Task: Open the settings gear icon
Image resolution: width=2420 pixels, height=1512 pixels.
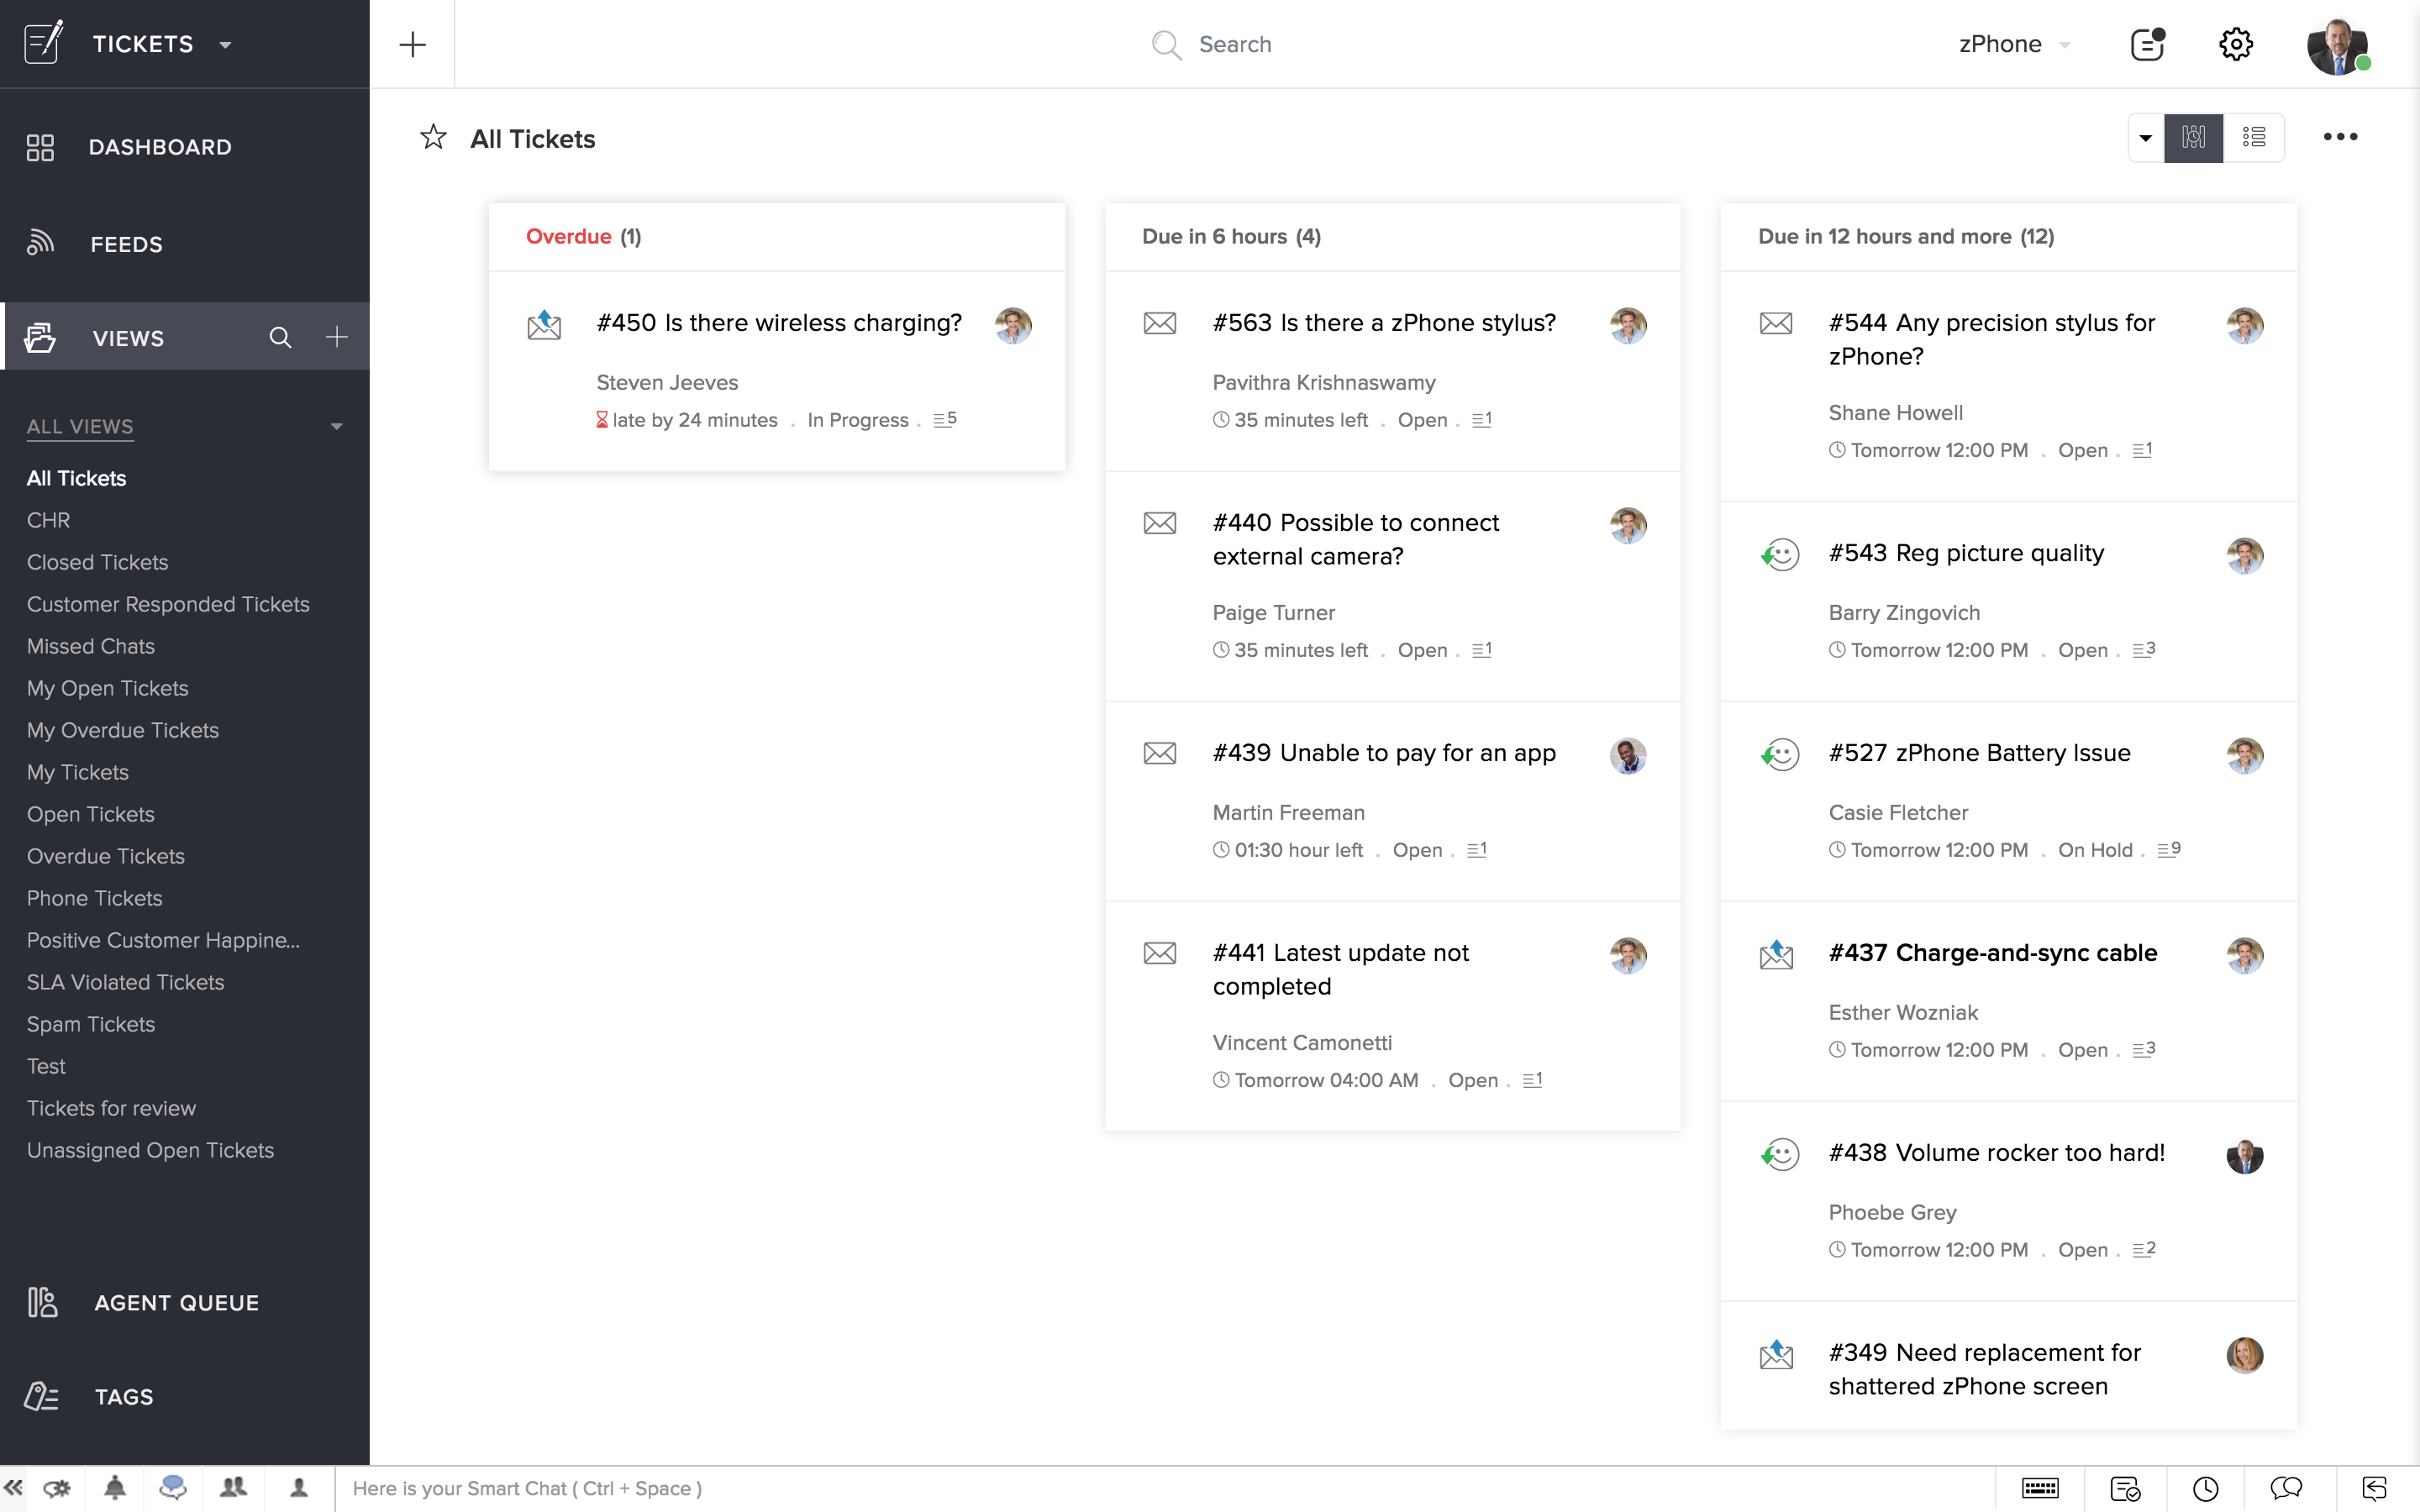Action: point(2235,44)
